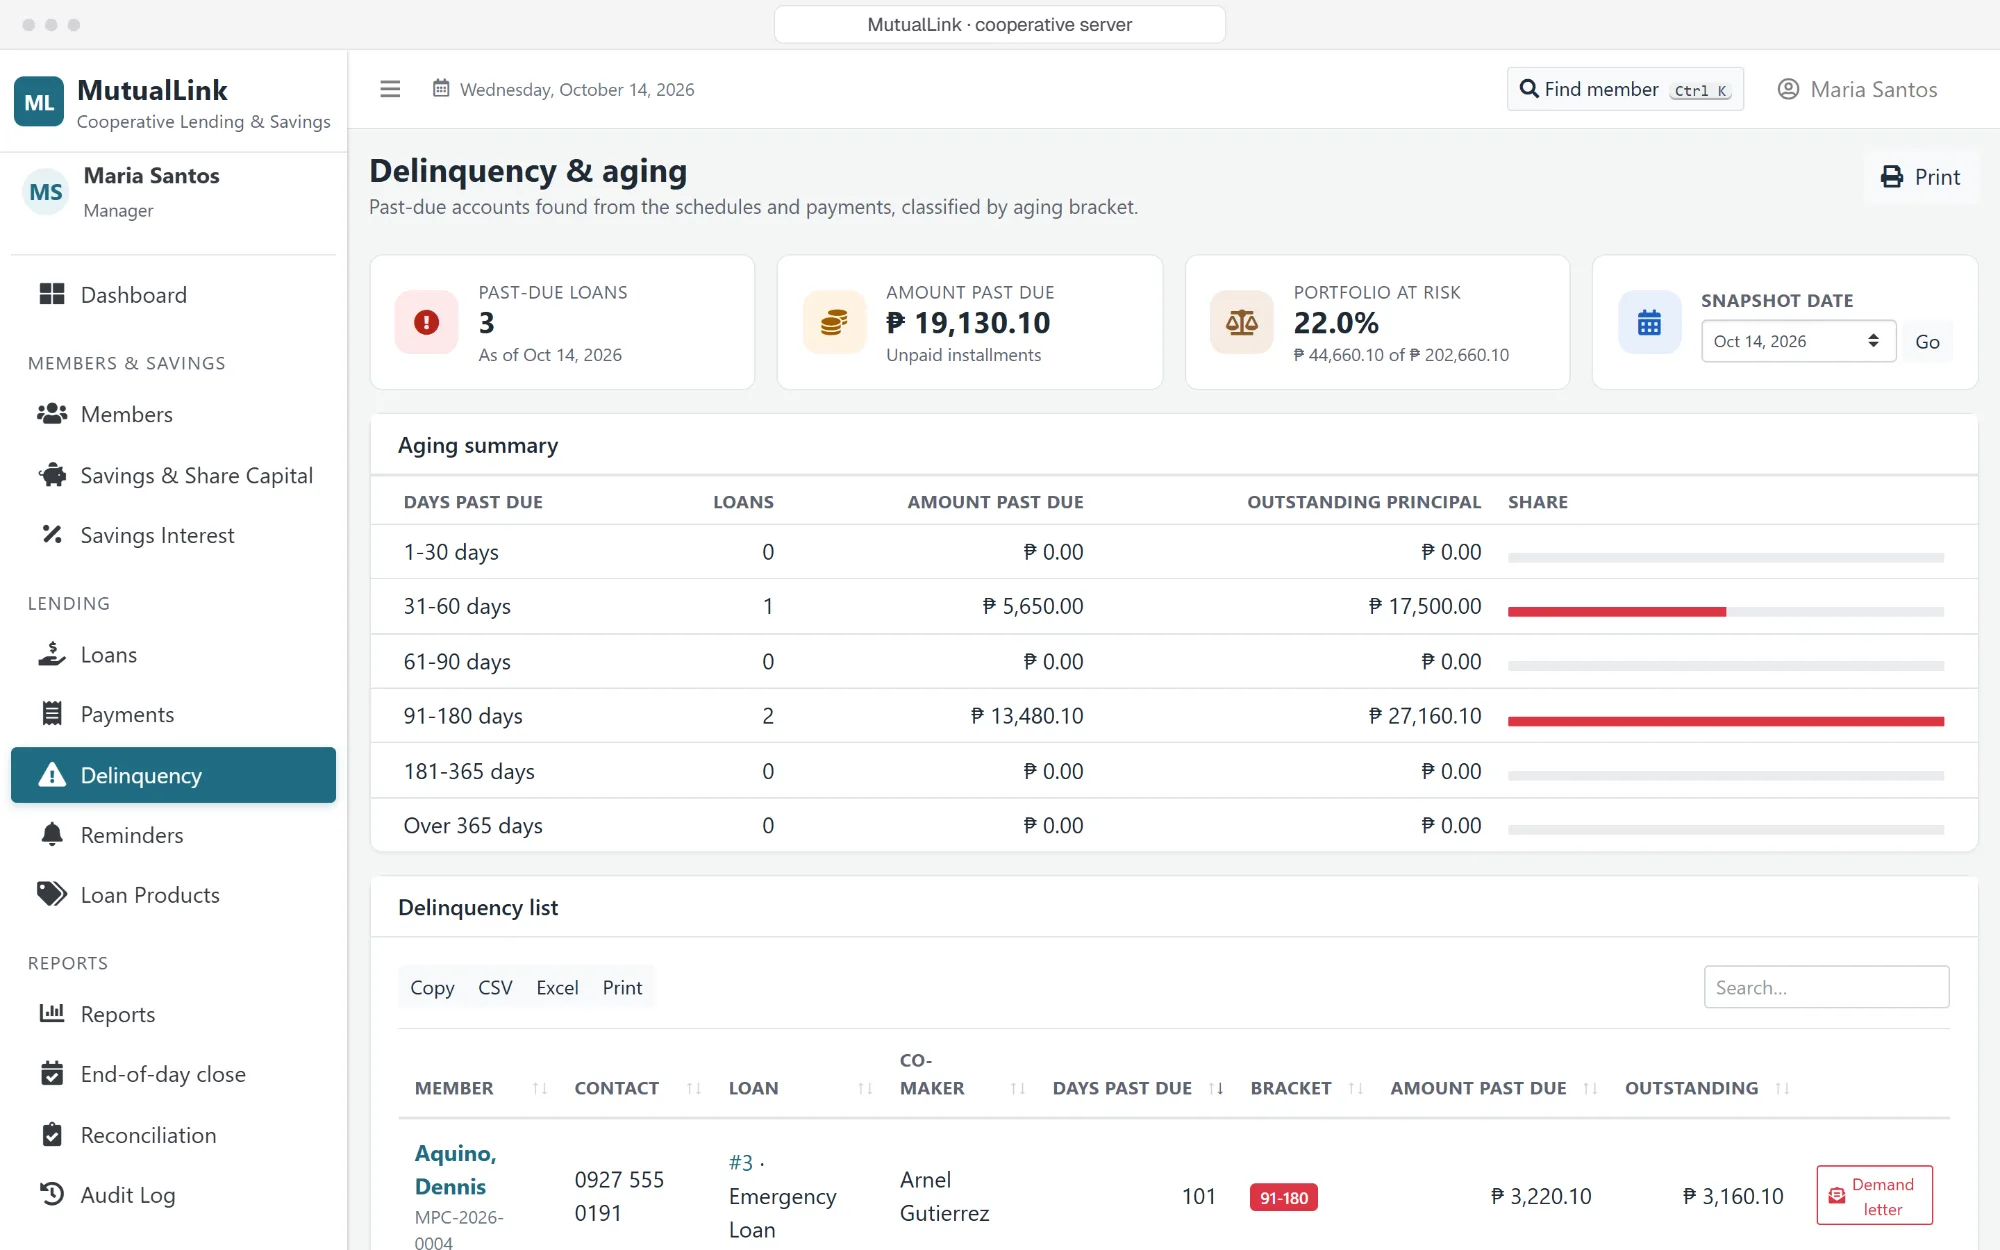Click the Savings & Share Capital piggy icon
The height and width of the screenshot is (1250, 2000).
pyautogui.click(x=52, y=475)
